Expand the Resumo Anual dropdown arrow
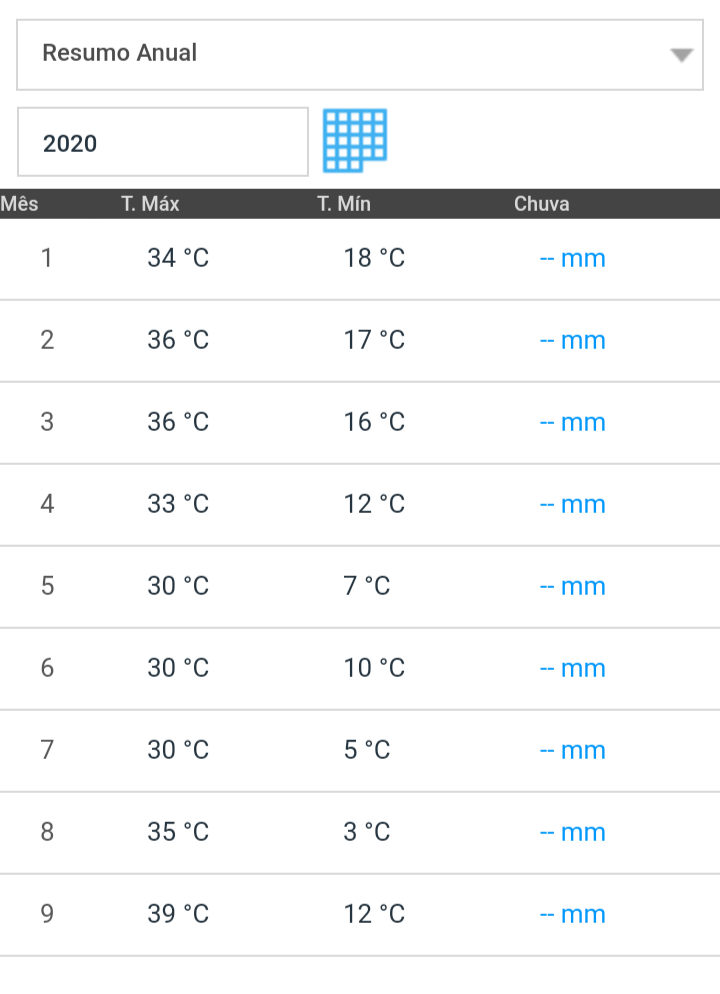This screenshot has height=994, width=720. (x=681, y=56)
